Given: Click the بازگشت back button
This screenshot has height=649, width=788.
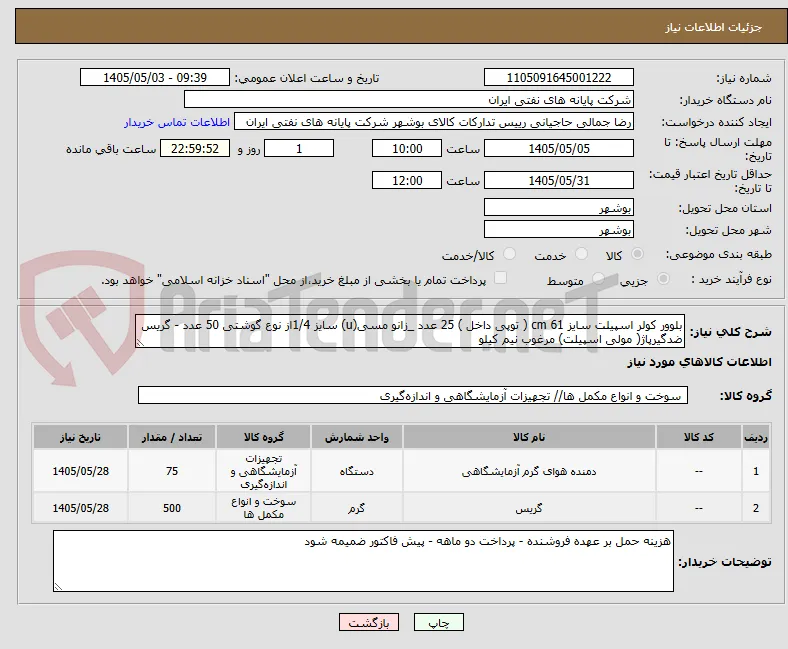Looking at the screenshot, I should point(369,622).
